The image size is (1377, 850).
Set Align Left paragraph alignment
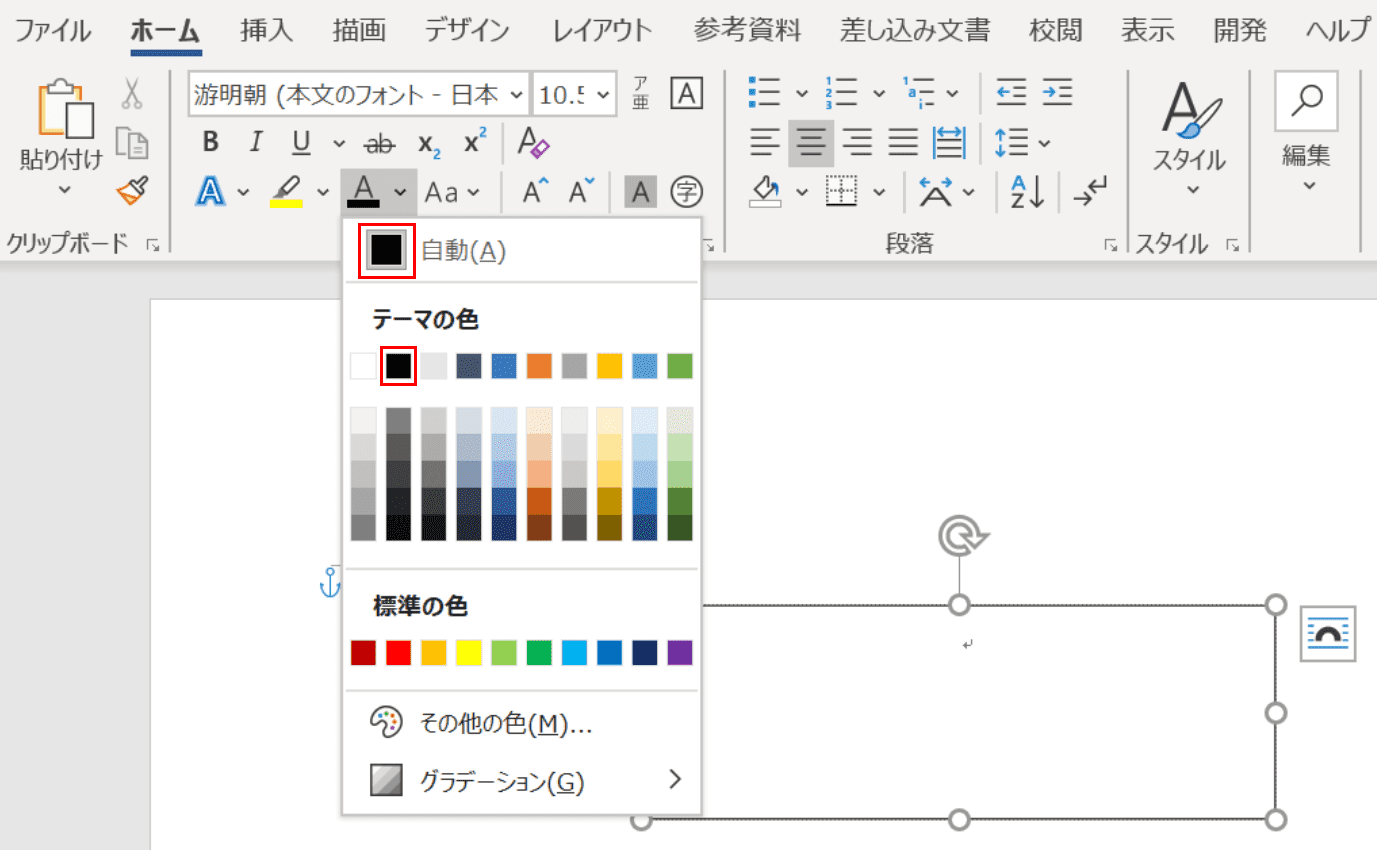pyautogui.click(x=766, y=143)
